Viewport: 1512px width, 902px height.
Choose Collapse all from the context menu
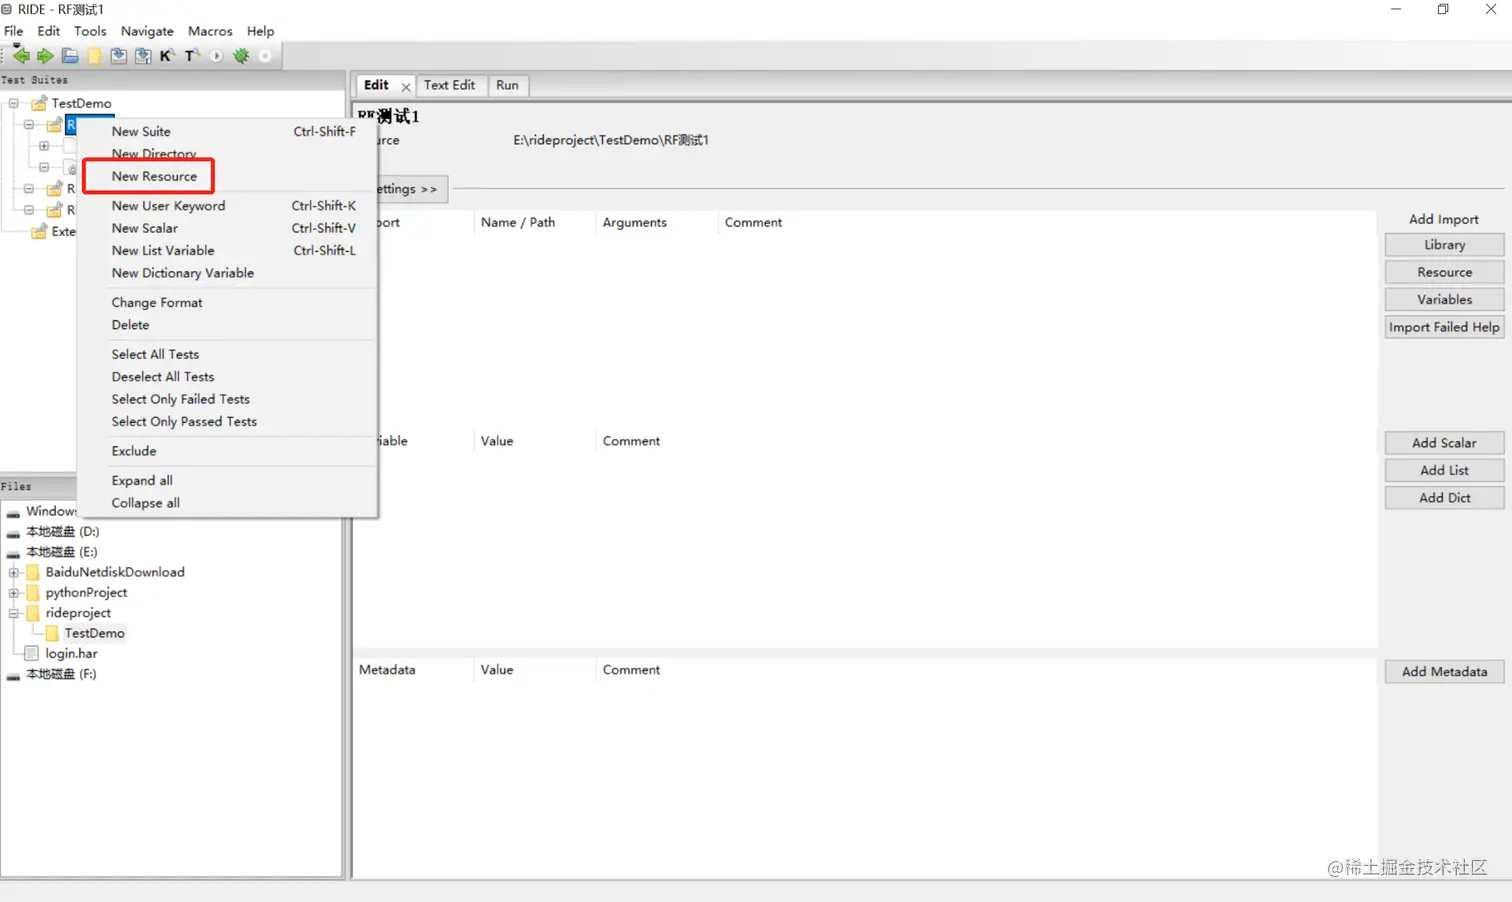point(228,503)
